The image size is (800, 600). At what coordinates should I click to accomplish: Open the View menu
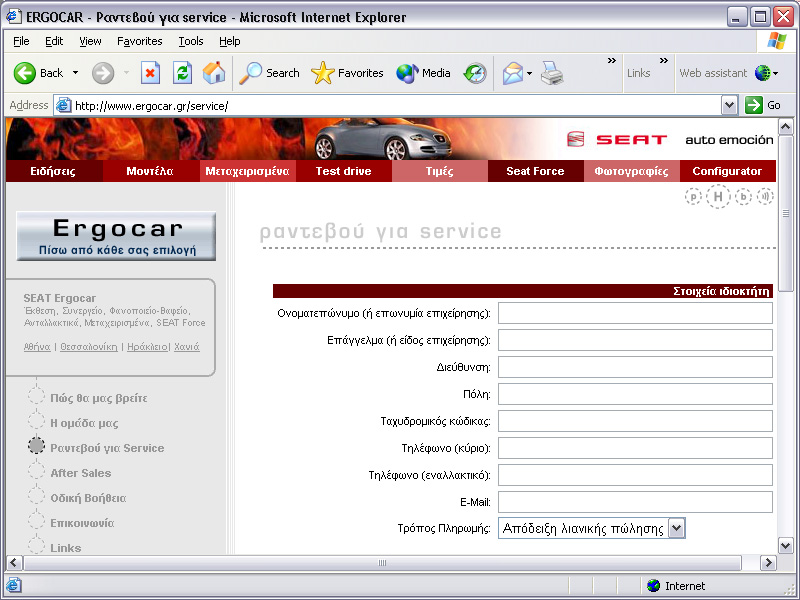90,41
